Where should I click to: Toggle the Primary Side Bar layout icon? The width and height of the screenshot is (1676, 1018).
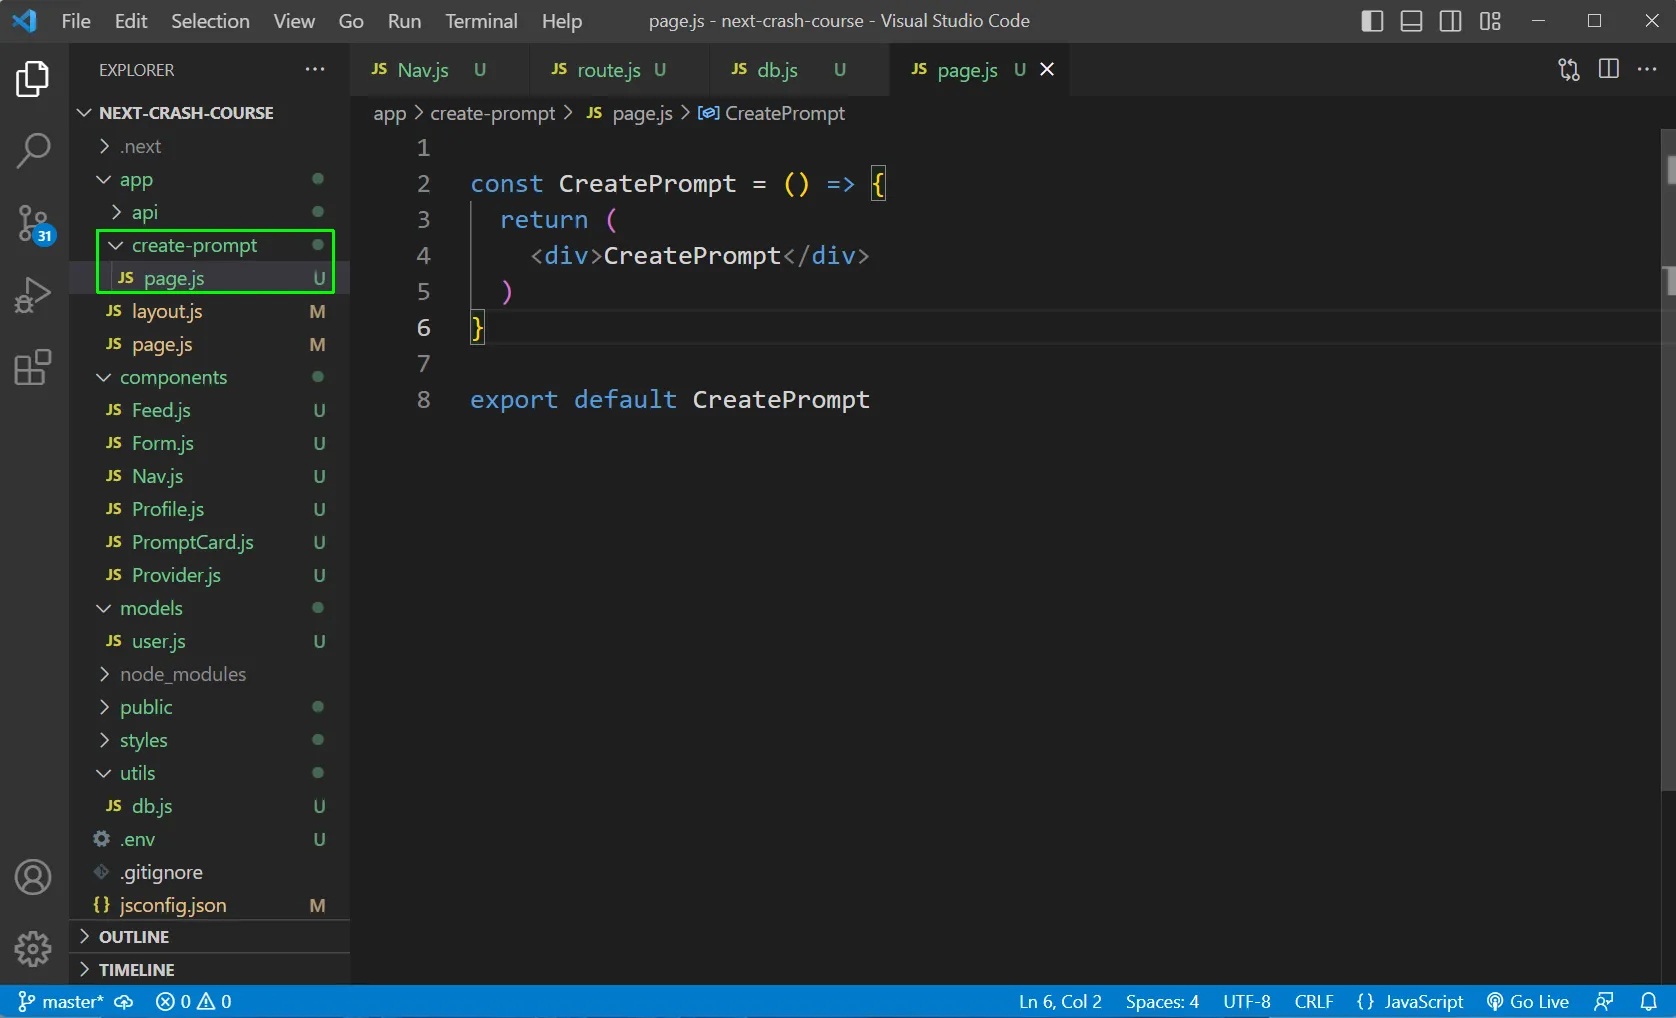1373,21
